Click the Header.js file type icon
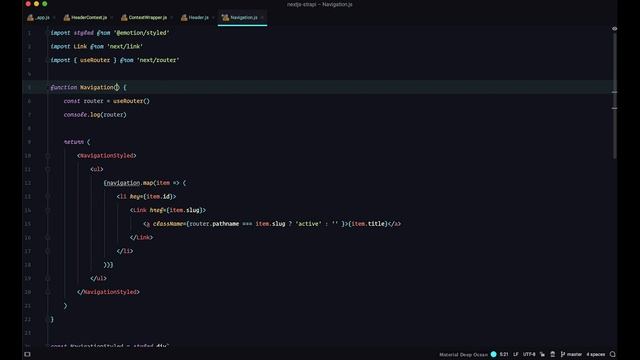This screenshot has height=360, width=640. point(184,17)
